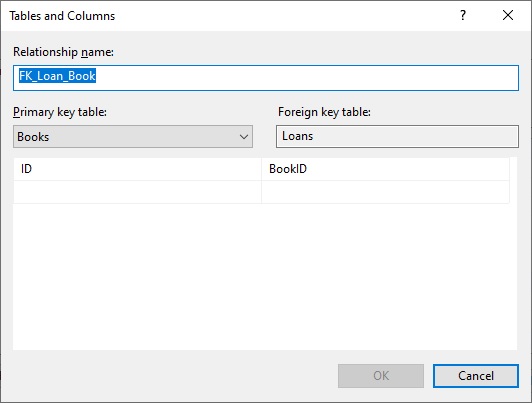Click blank white area below column rows

[265, 276]
